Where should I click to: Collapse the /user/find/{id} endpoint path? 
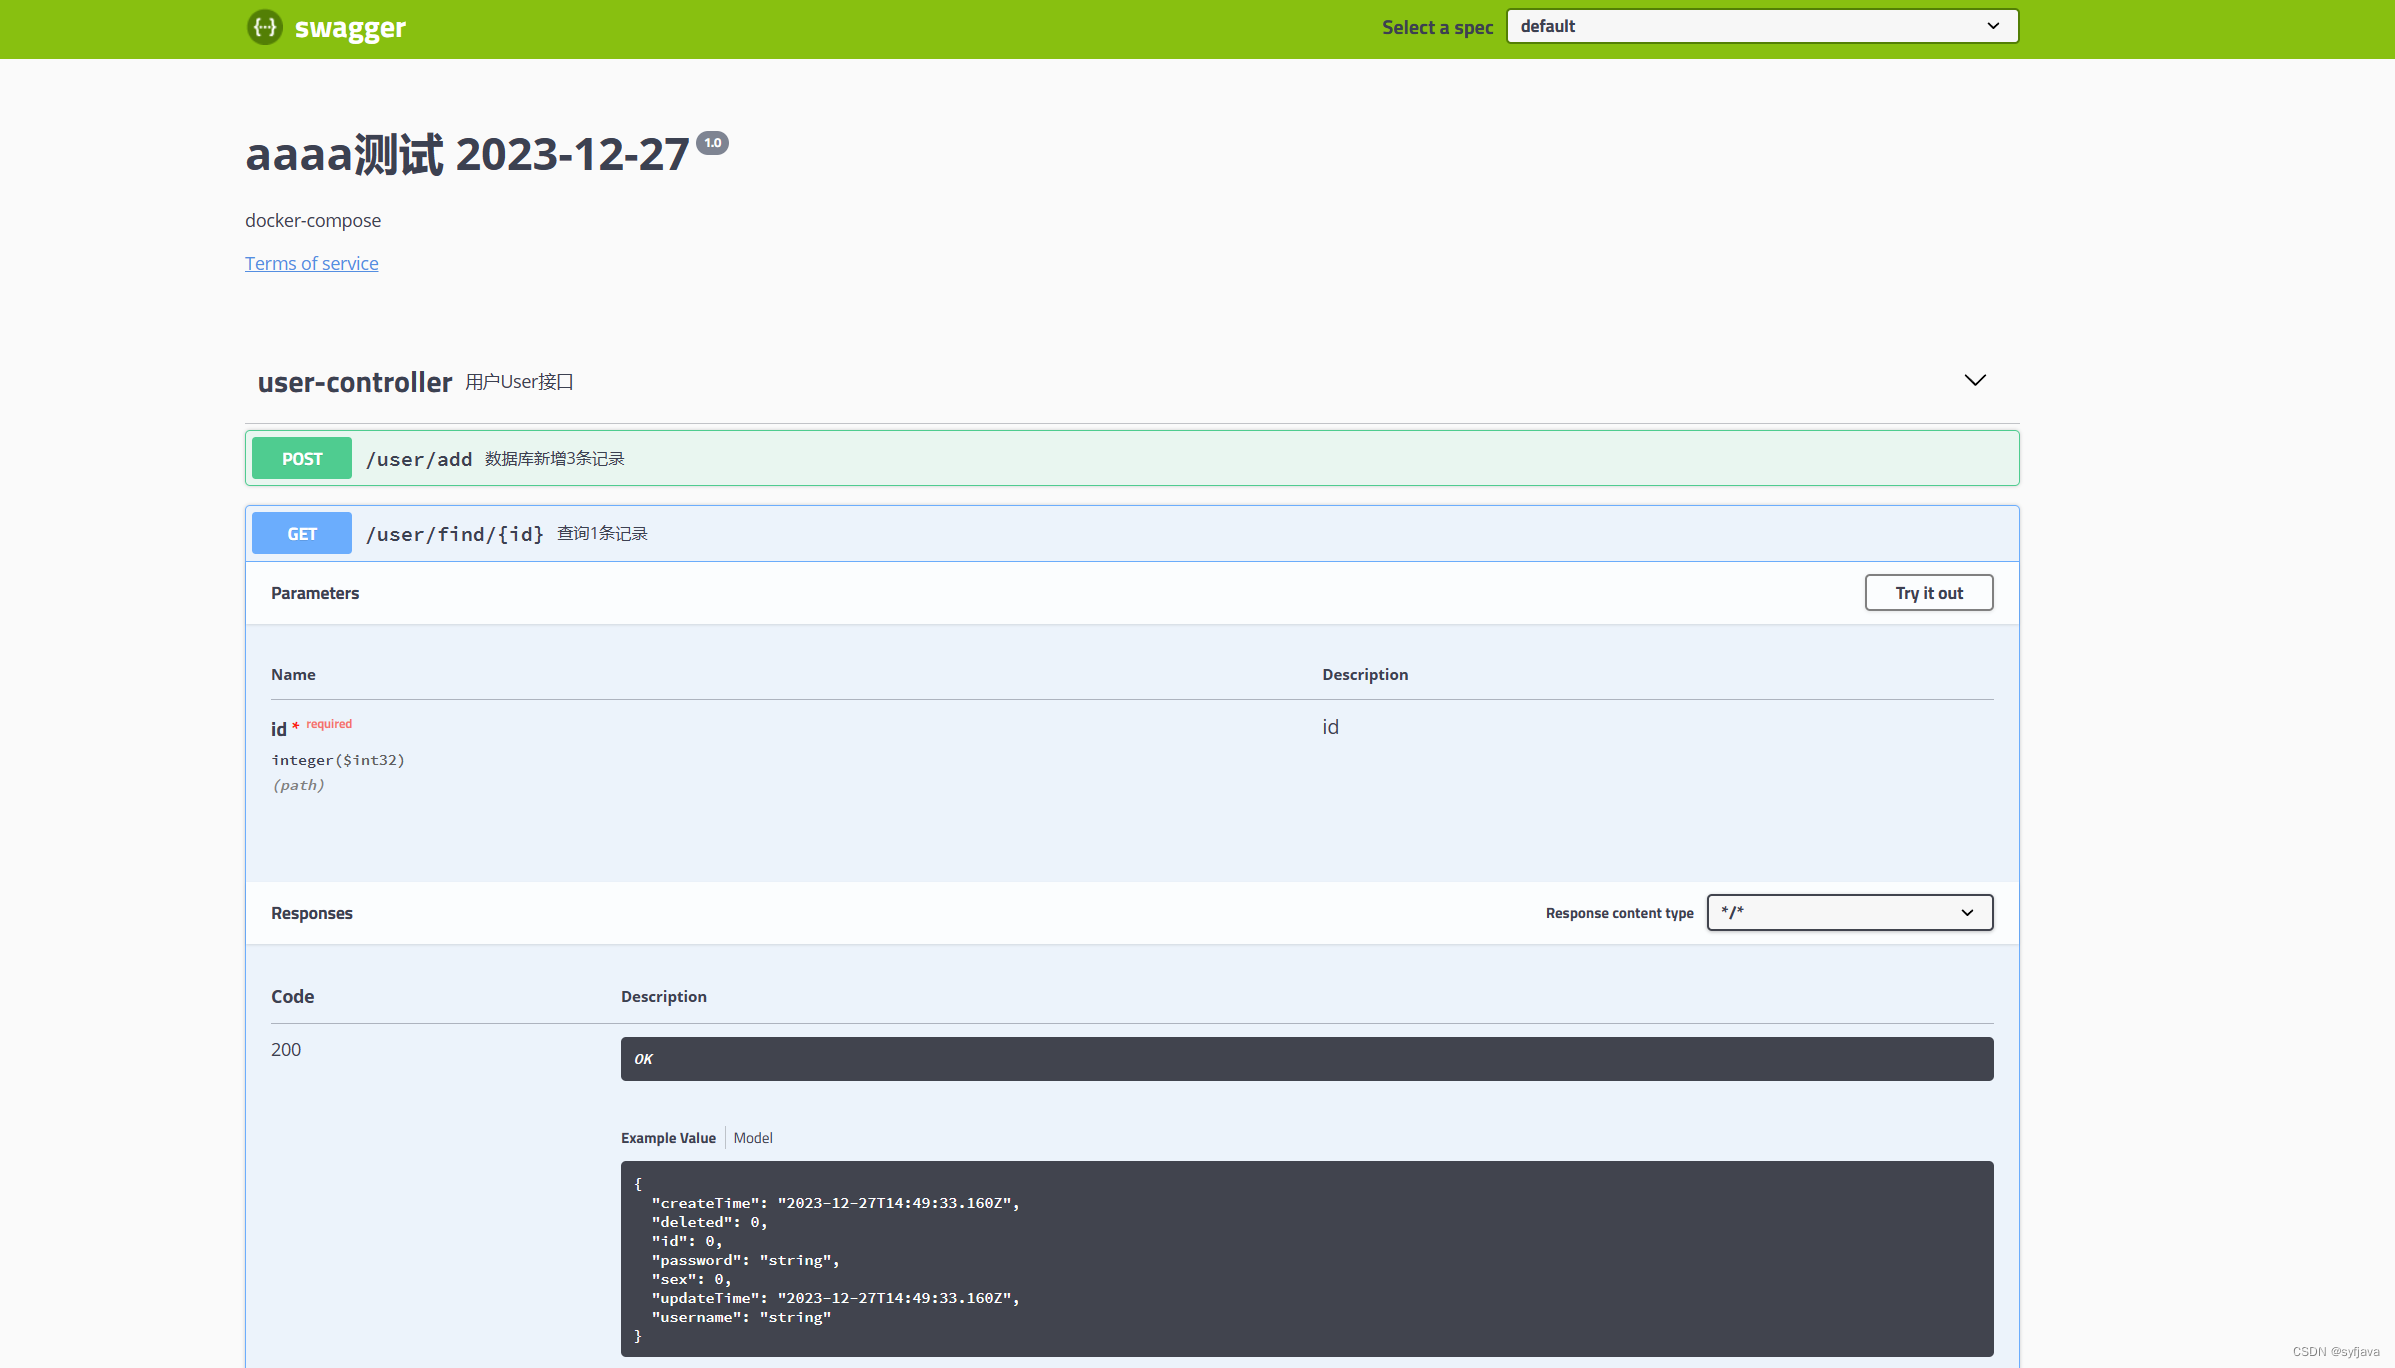(454, 534)
